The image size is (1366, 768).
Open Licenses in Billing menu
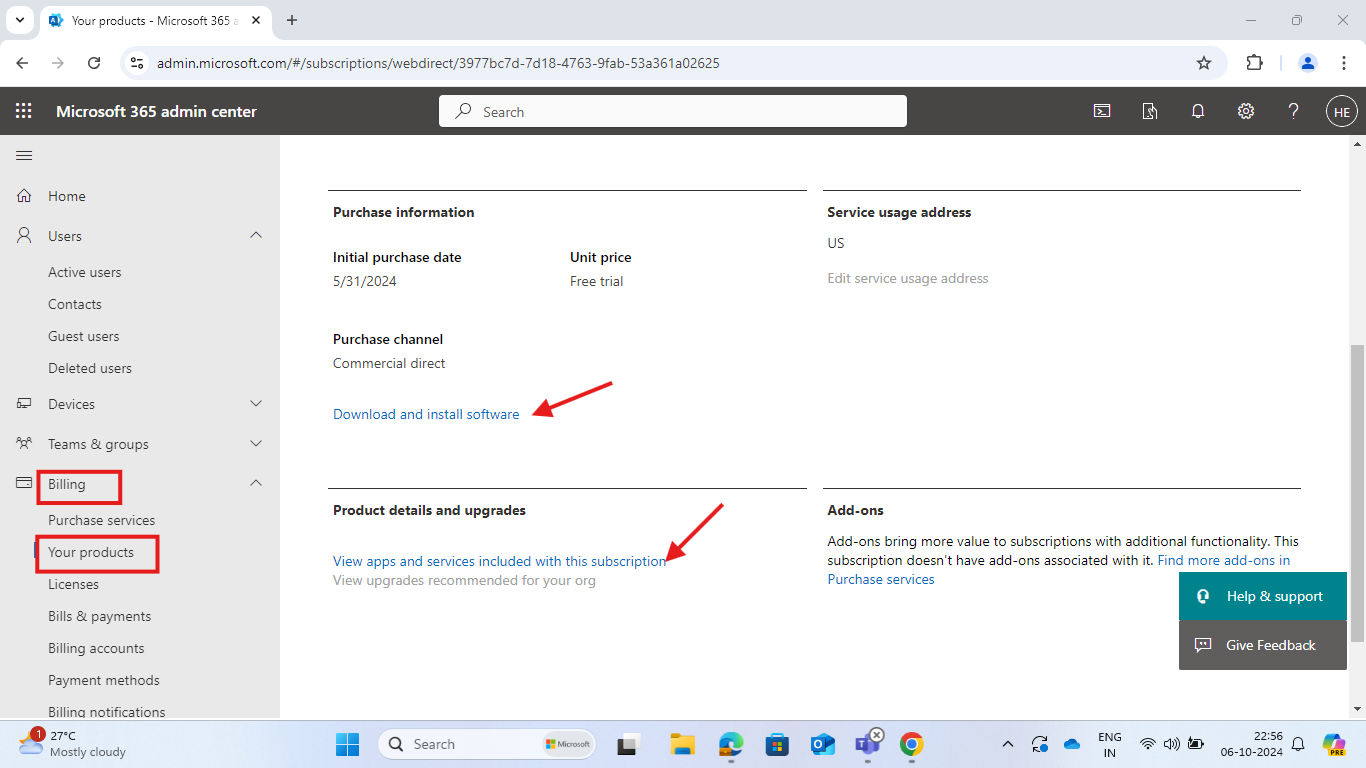[74, 584]
